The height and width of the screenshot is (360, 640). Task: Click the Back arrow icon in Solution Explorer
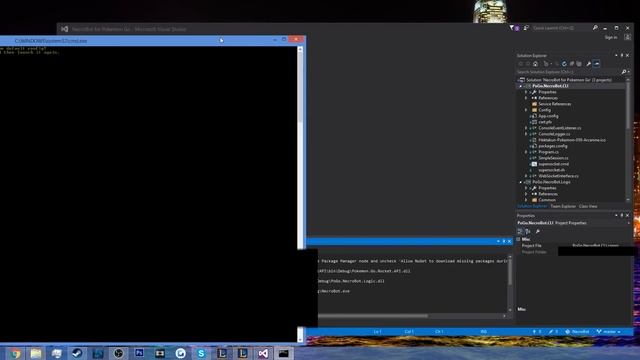click(520, 64)
